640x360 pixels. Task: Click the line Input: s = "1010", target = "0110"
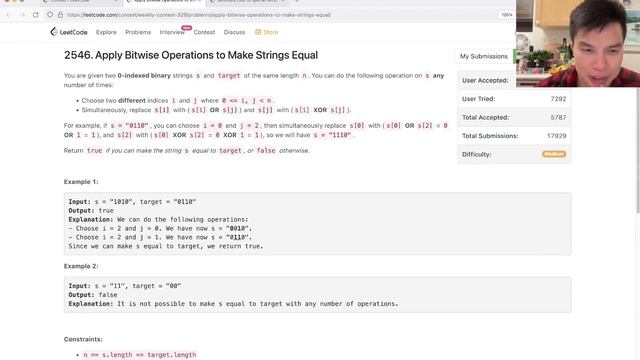click(132, 202)
